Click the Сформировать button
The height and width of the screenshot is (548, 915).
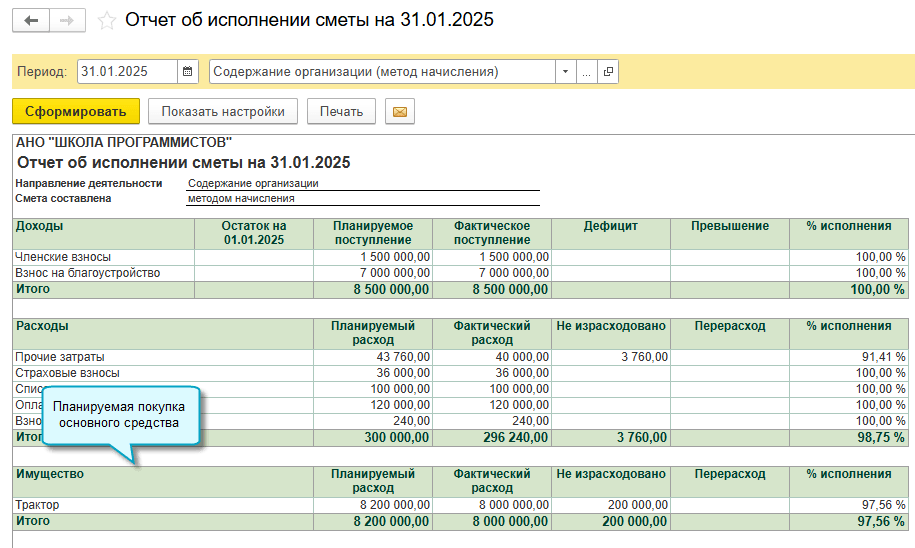coord(76,111)
